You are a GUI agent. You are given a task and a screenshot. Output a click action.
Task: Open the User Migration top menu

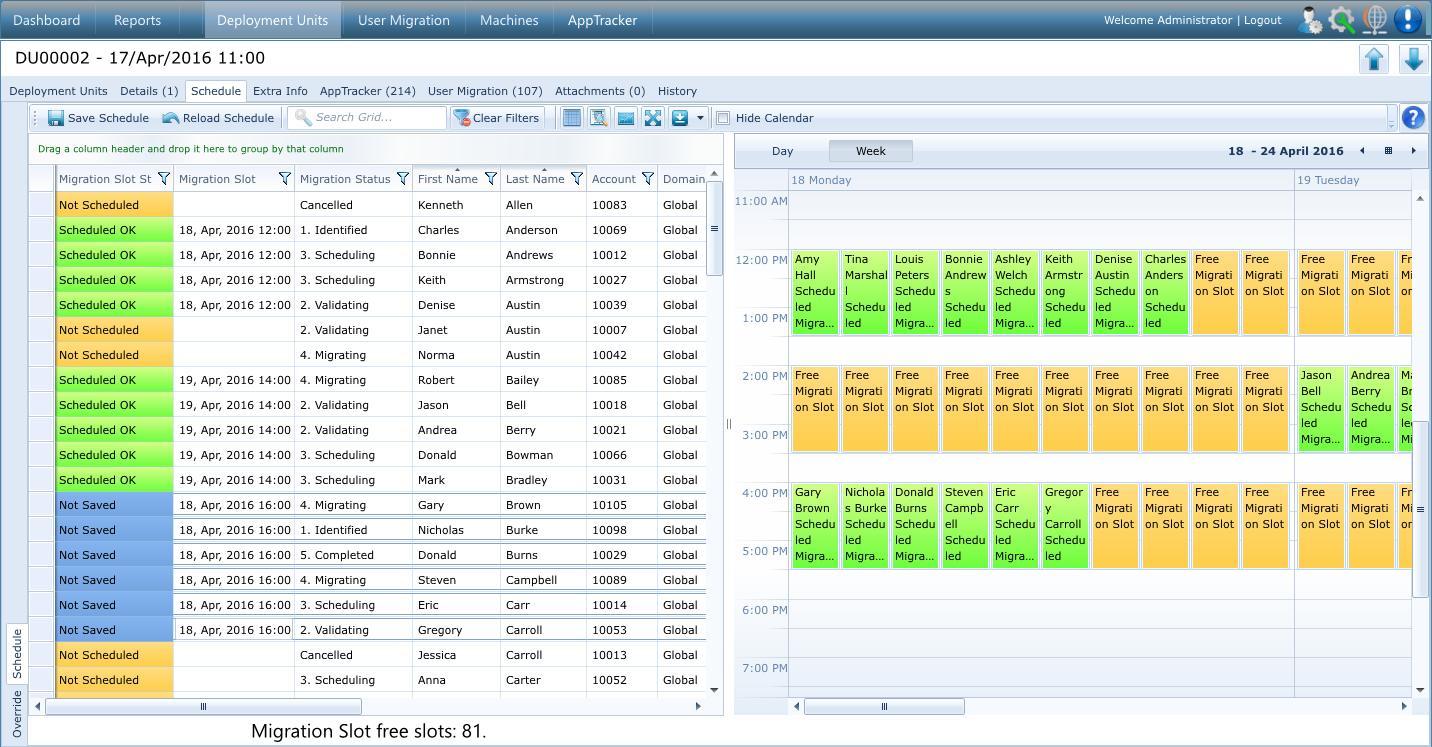(403, 20)
